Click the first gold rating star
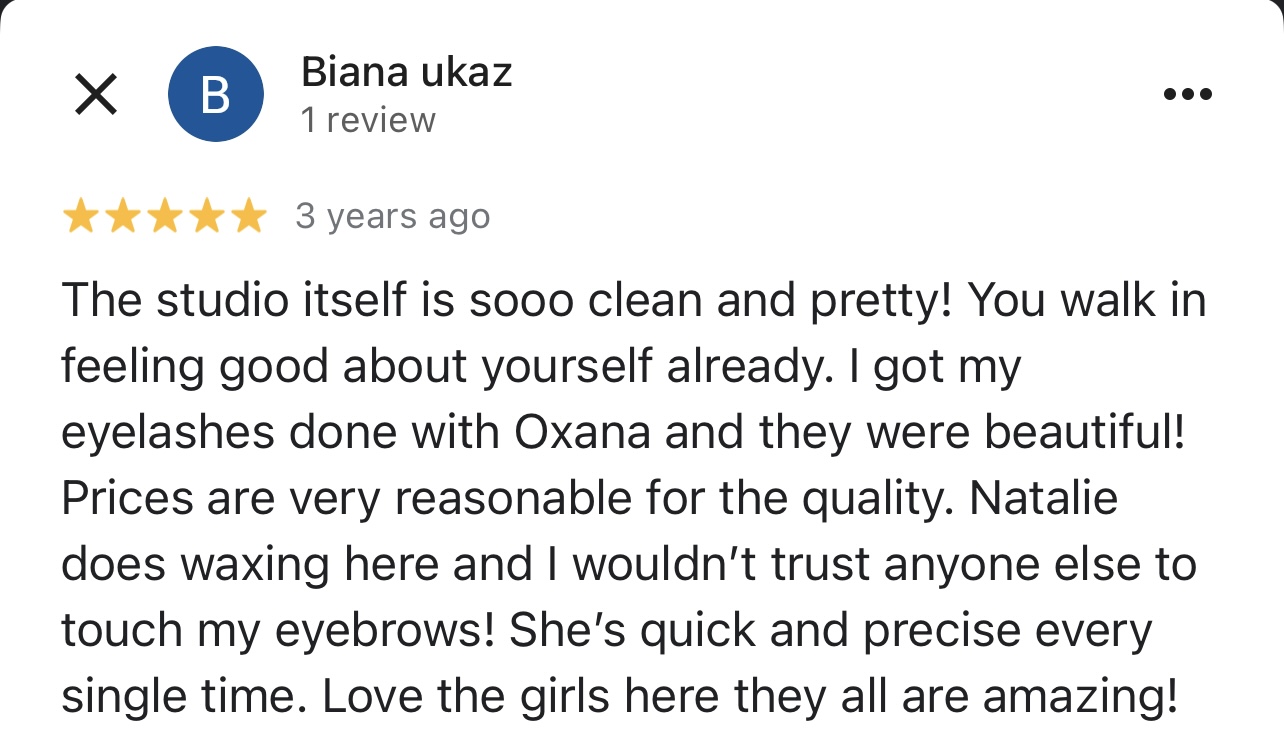 [x=79, y=217]
